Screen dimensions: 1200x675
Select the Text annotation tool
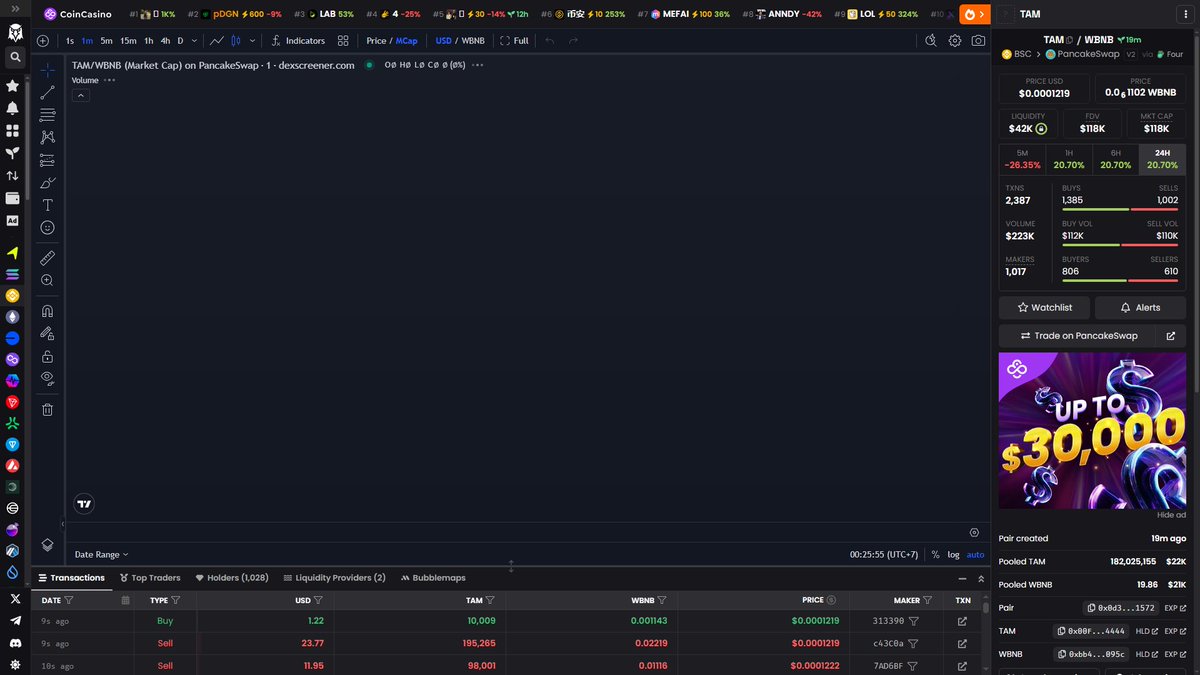click(x=47, y=205)
